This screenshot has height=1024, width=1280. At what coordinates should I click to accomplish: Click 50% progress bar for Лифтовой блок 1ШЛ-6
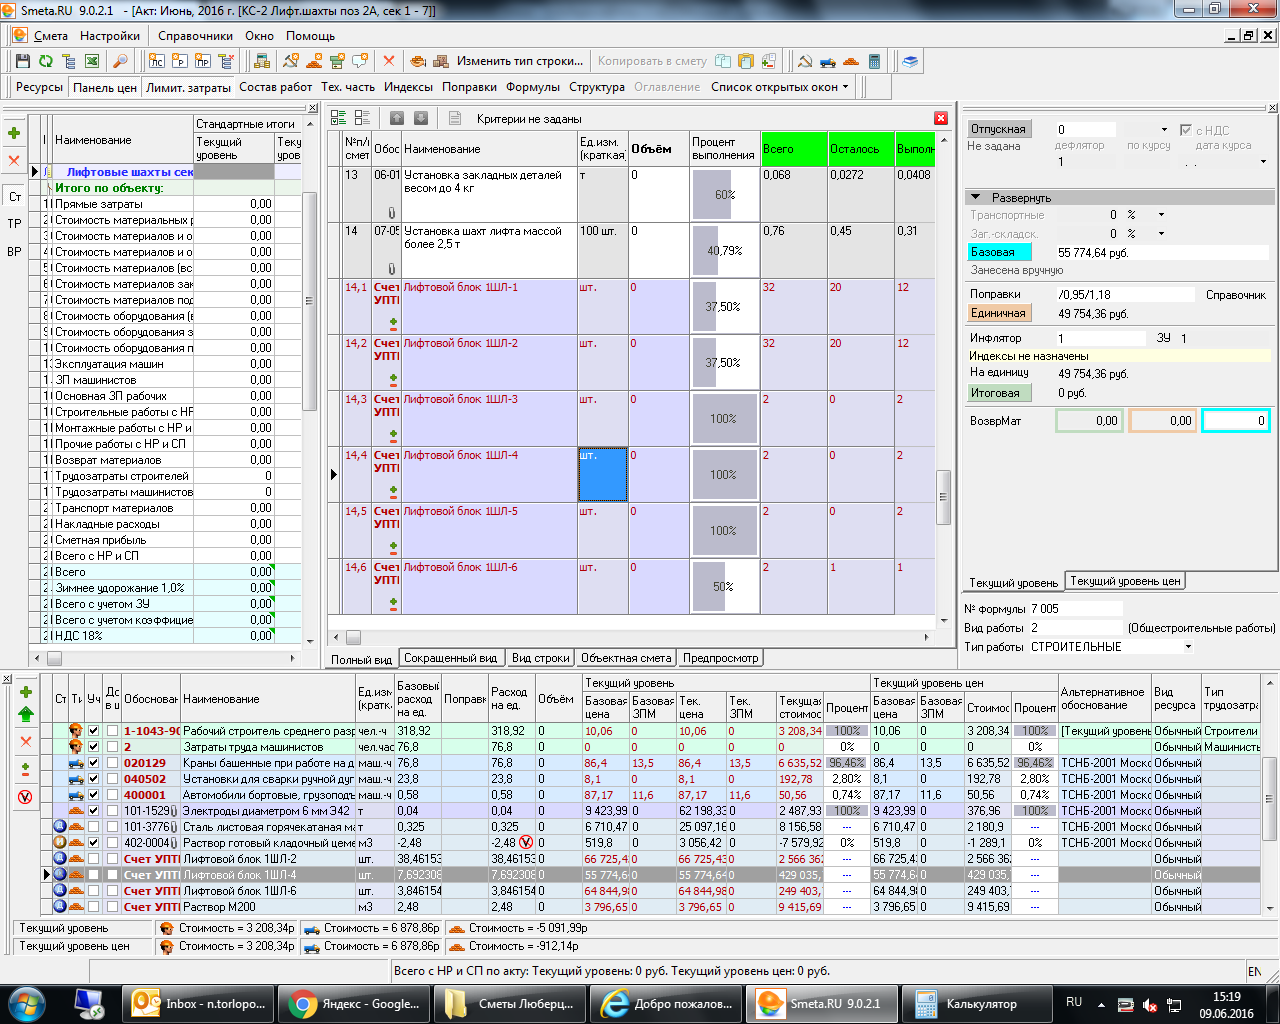[x=724, y=587]
